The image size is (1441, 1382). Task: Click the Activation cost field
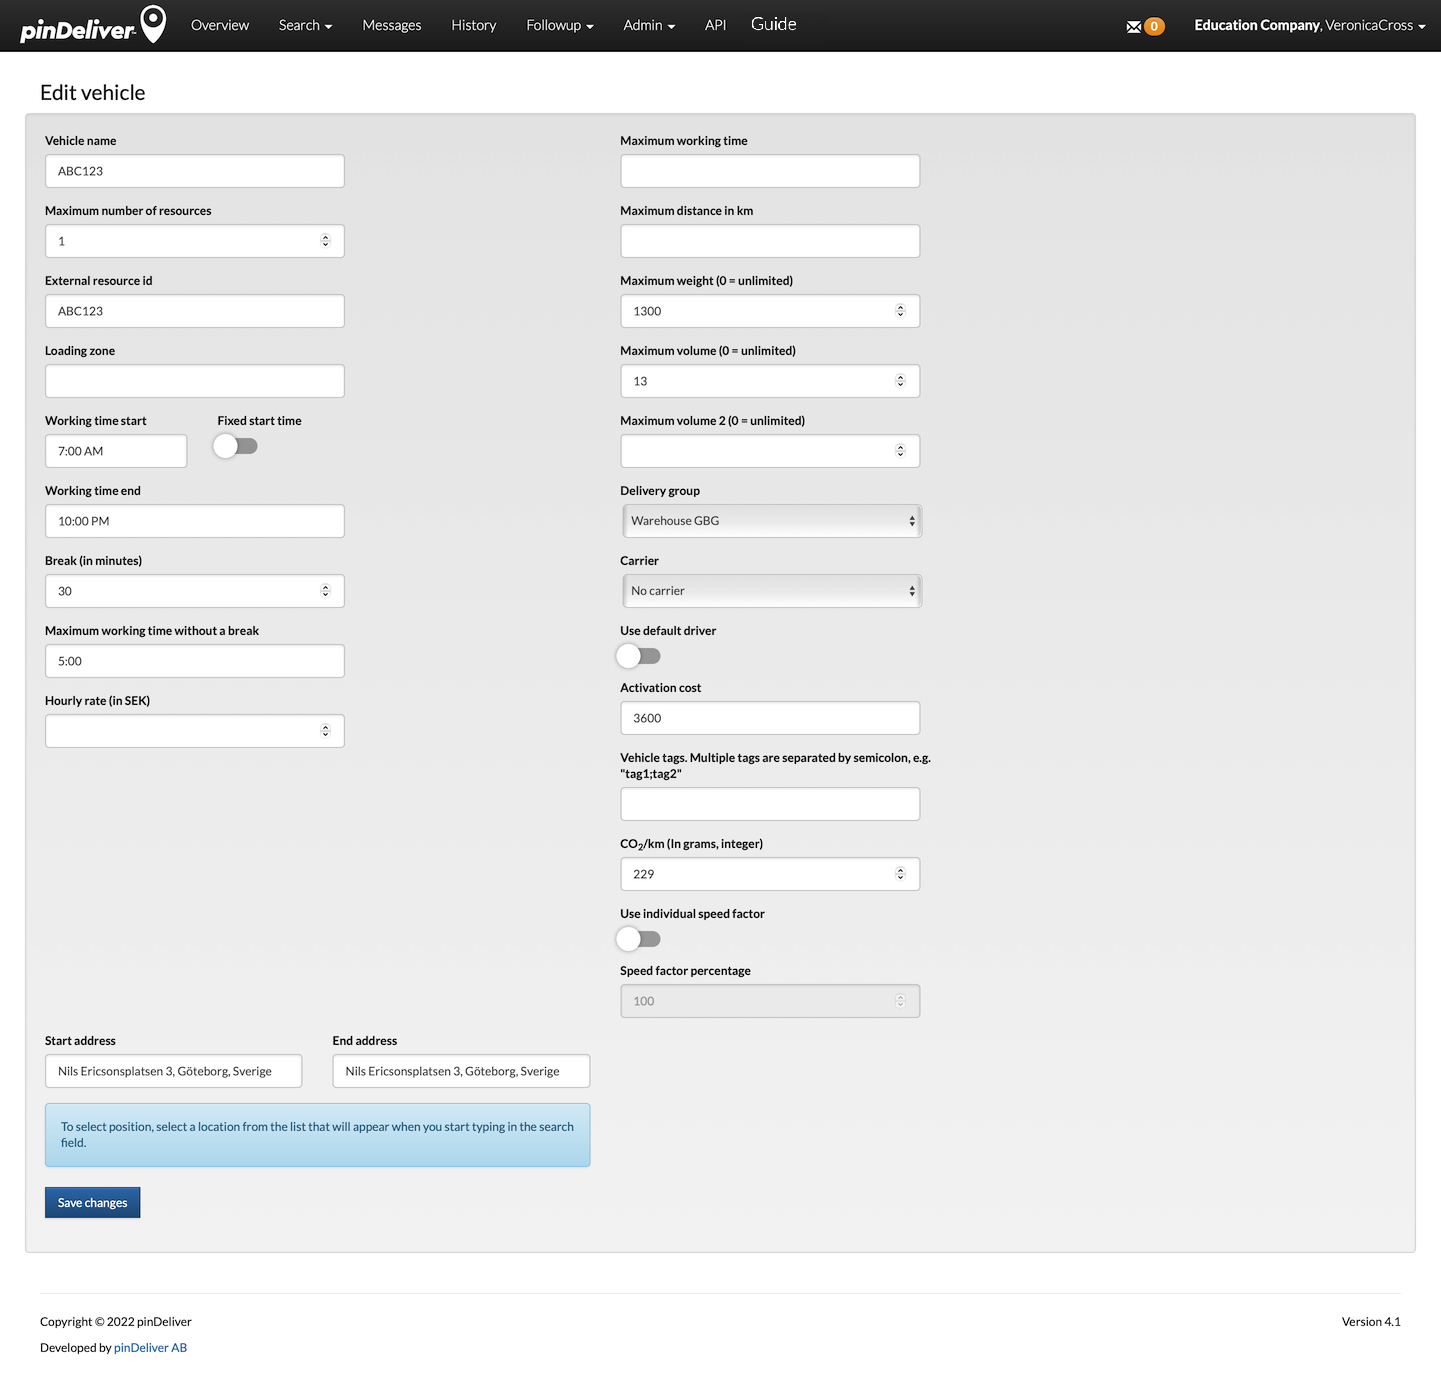pos(770,718)
